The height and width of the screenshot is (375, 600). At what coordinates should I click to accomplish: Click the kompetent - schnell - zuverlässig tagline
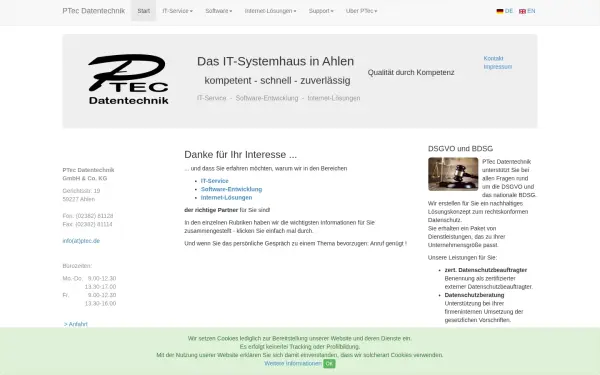[x=277, y=80]
